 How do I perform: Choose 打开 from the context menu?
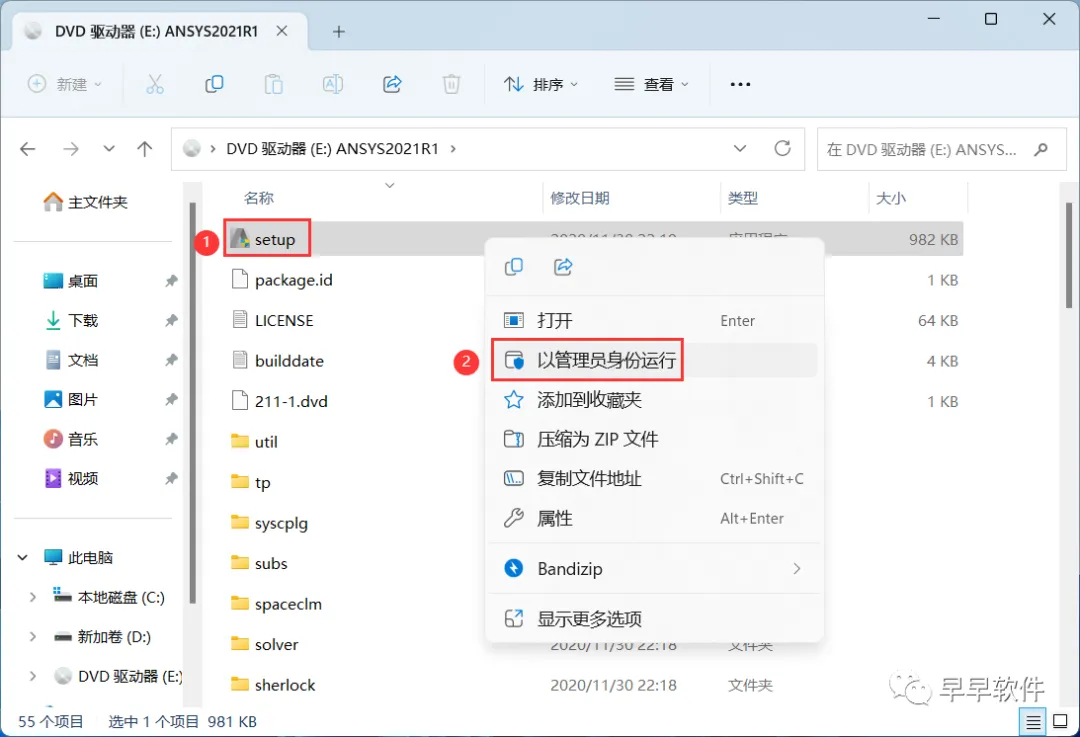pos(654,320)
